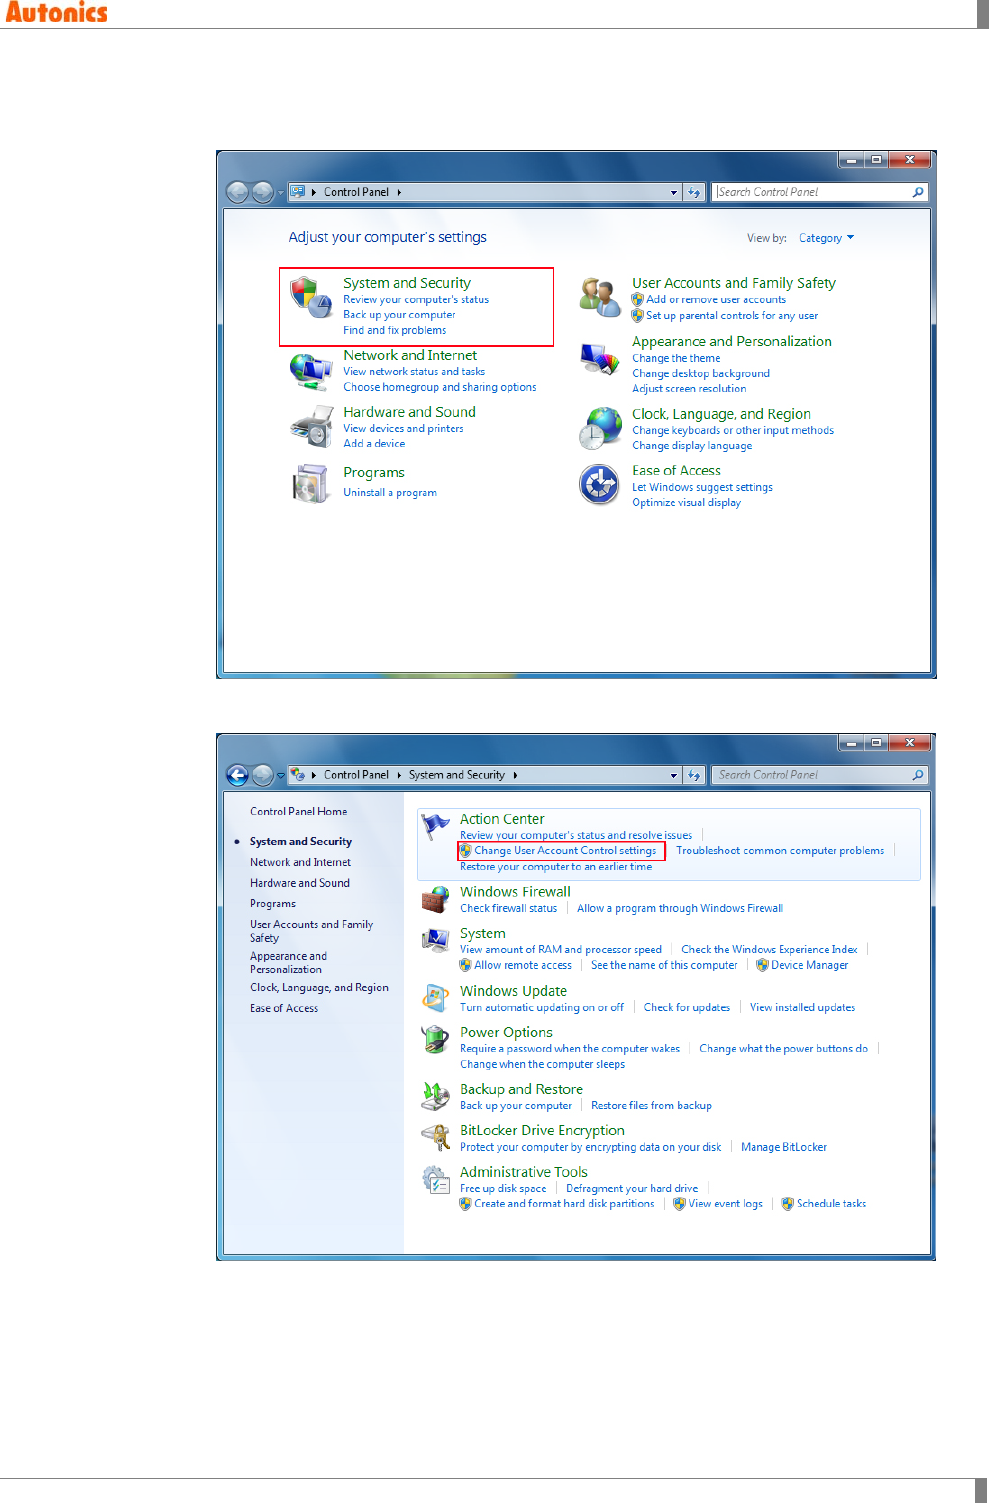Select Clock, Language, and Region in sidebar

pyautogui.click(x=319, y=988)
